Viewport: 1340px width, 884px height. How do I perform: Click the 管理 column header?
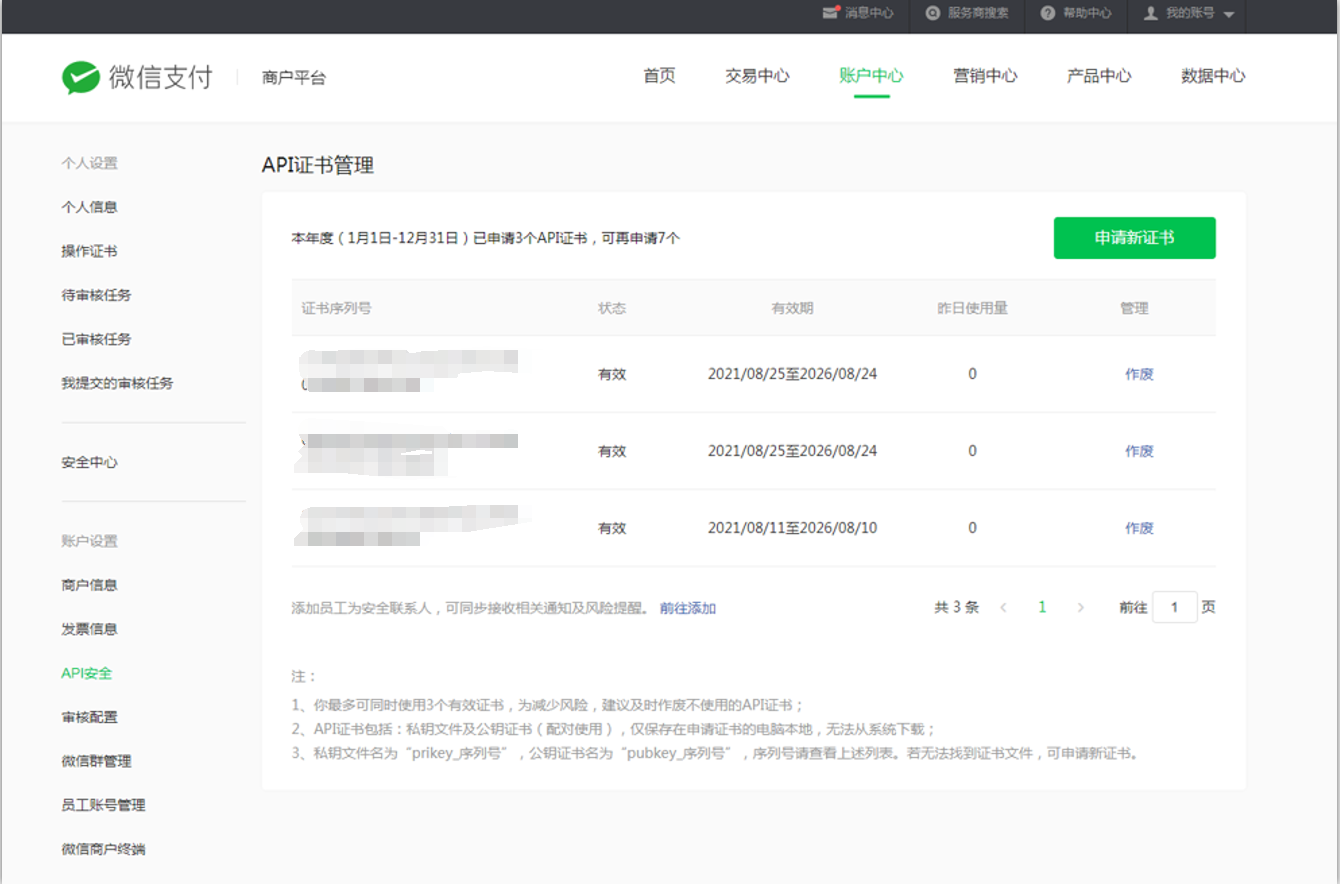(x=1134, y=308)
